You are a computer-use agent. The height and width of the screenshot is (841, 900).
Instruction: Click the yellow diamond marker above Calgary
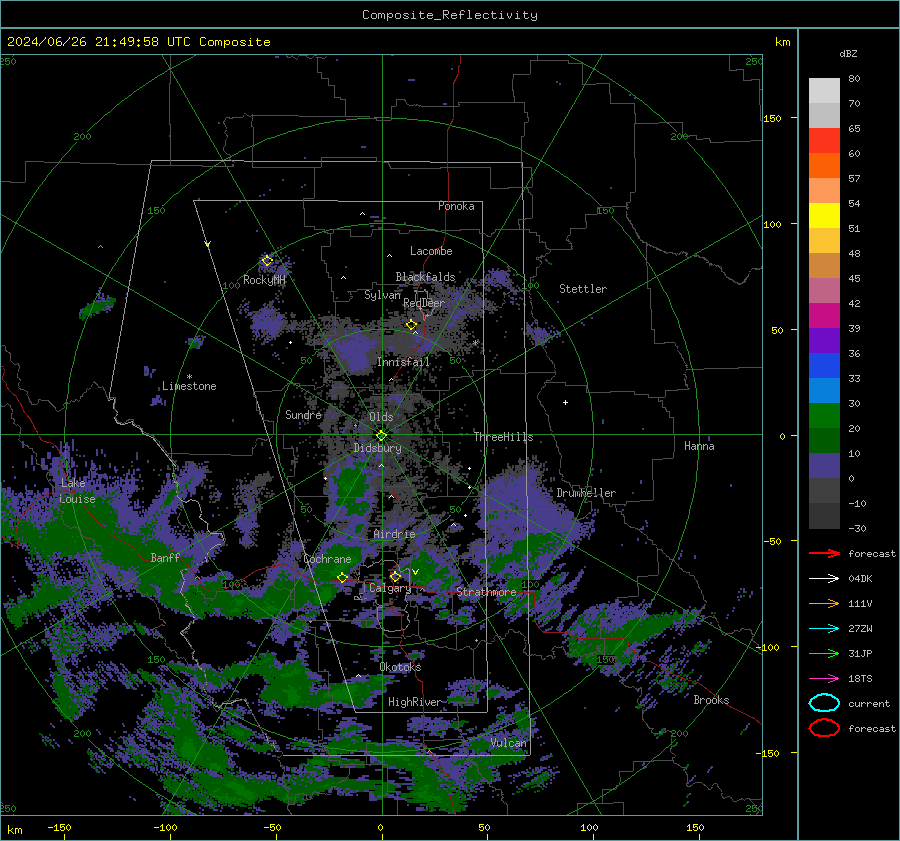pyautogui.click(x=395, y=576)
